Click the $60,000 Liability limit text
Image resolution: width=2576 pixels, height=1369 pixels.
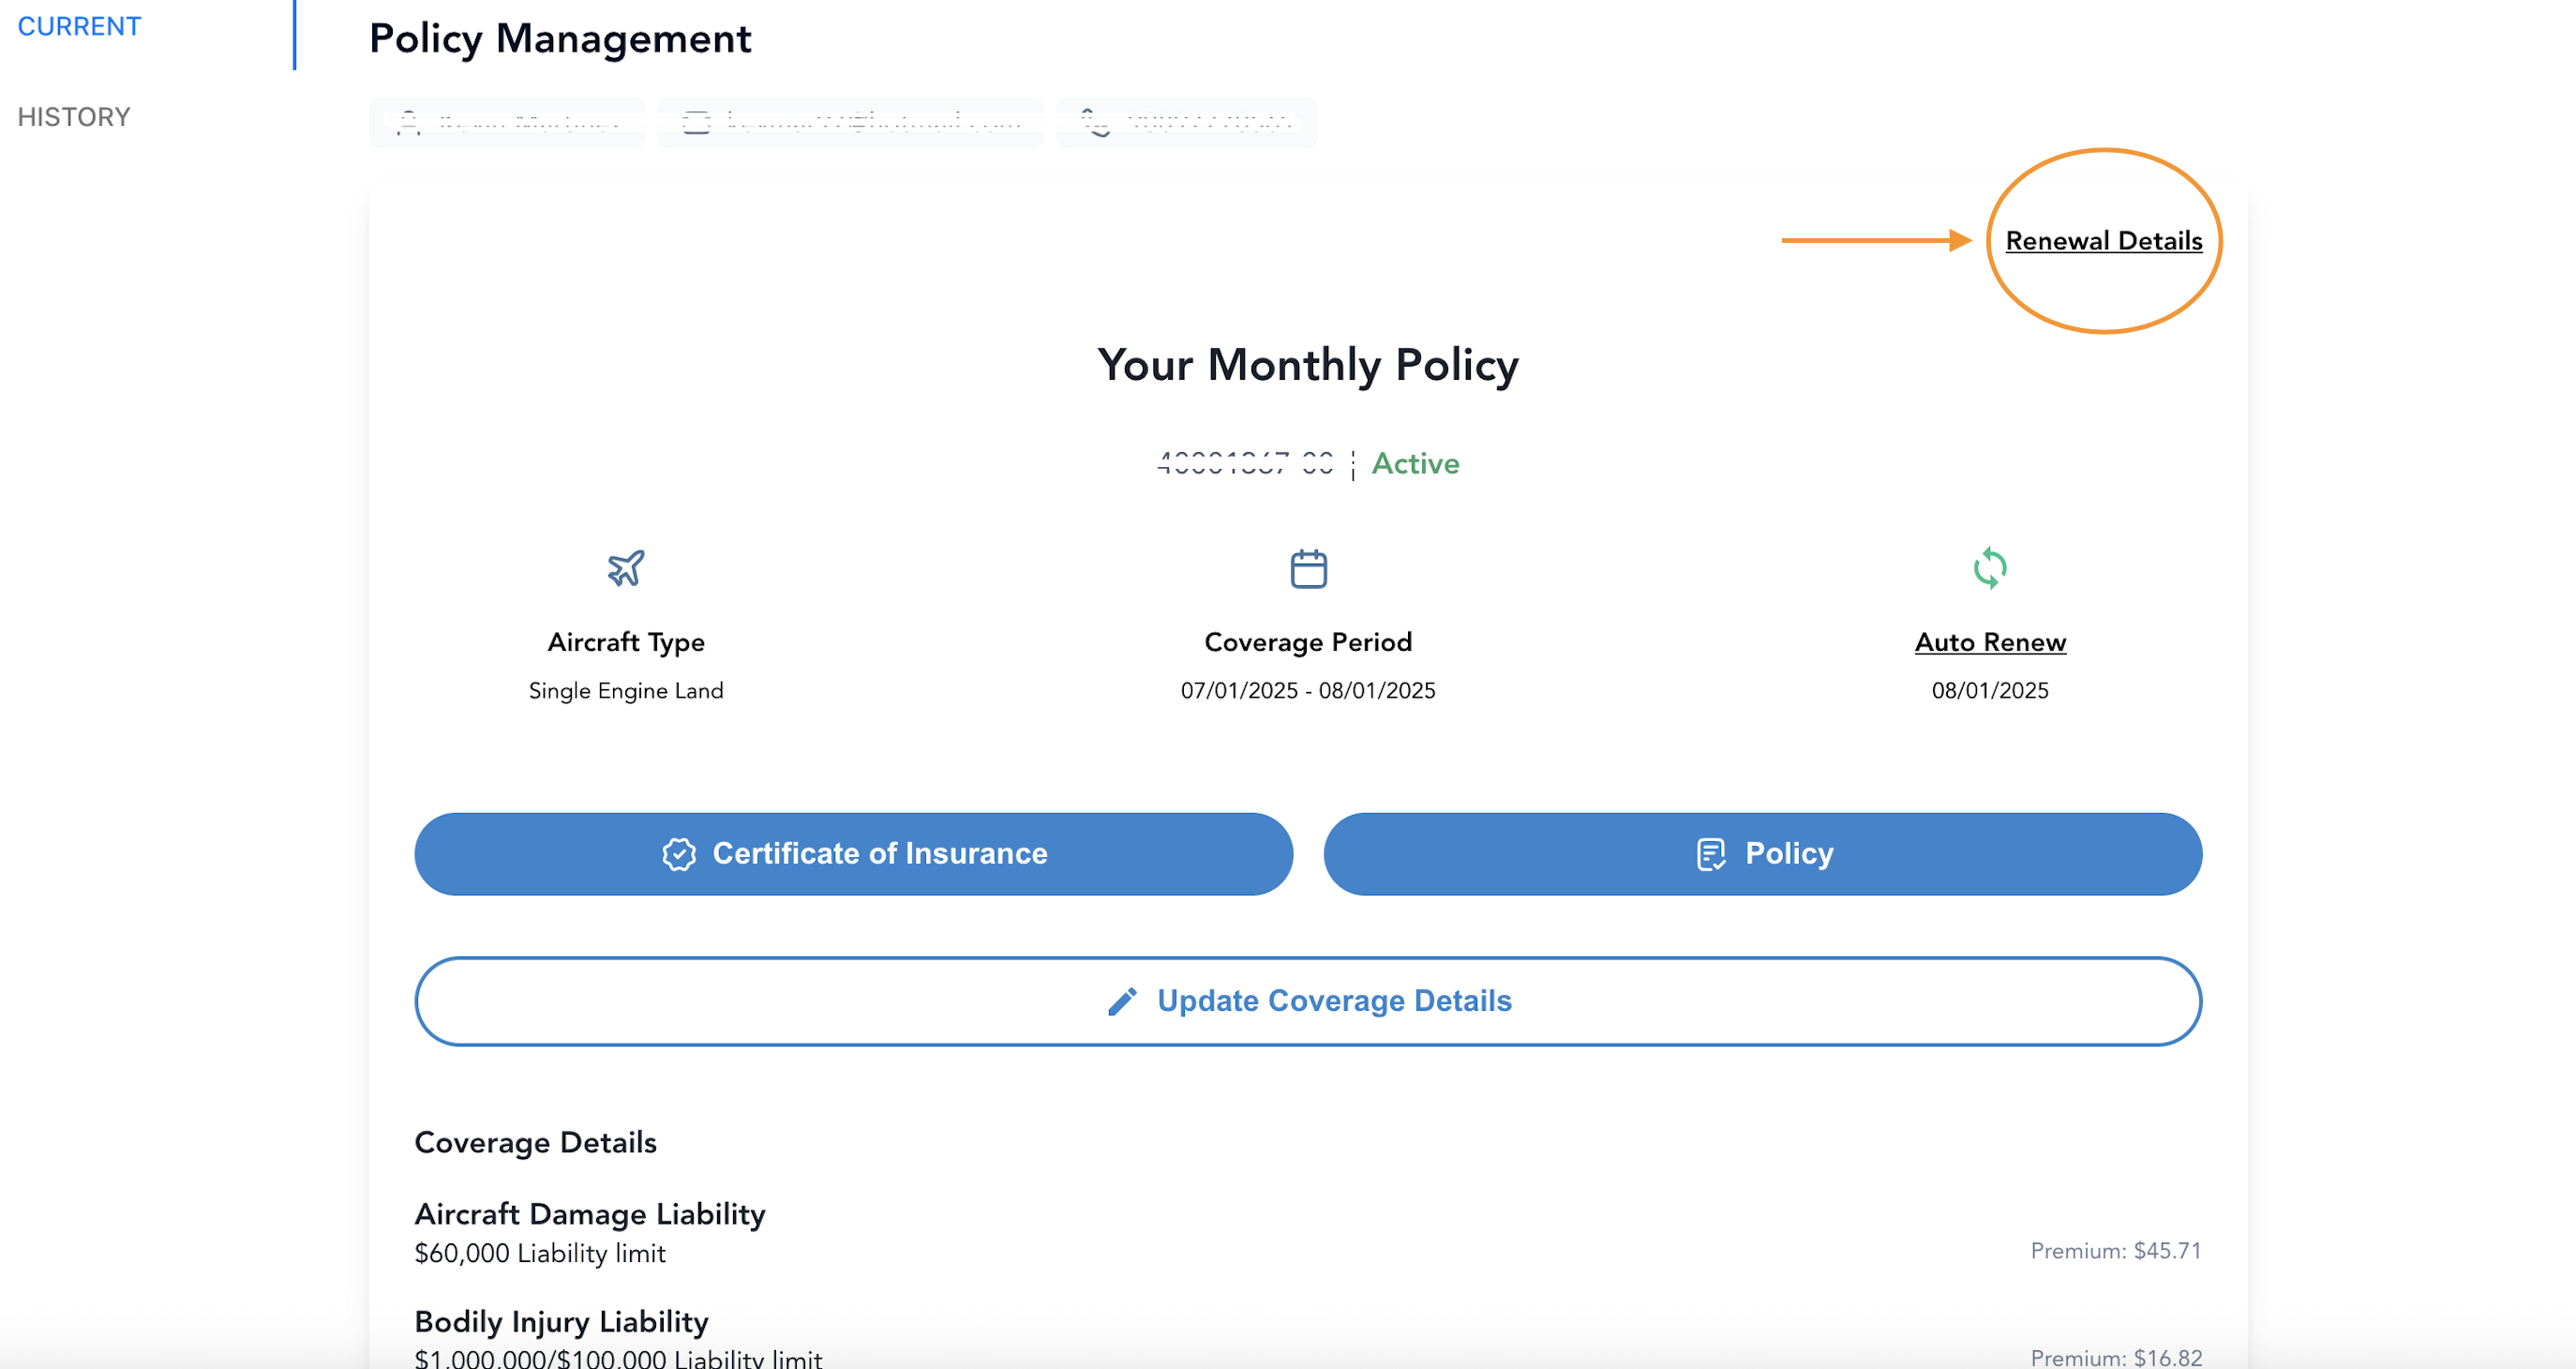click(540, 1253)
